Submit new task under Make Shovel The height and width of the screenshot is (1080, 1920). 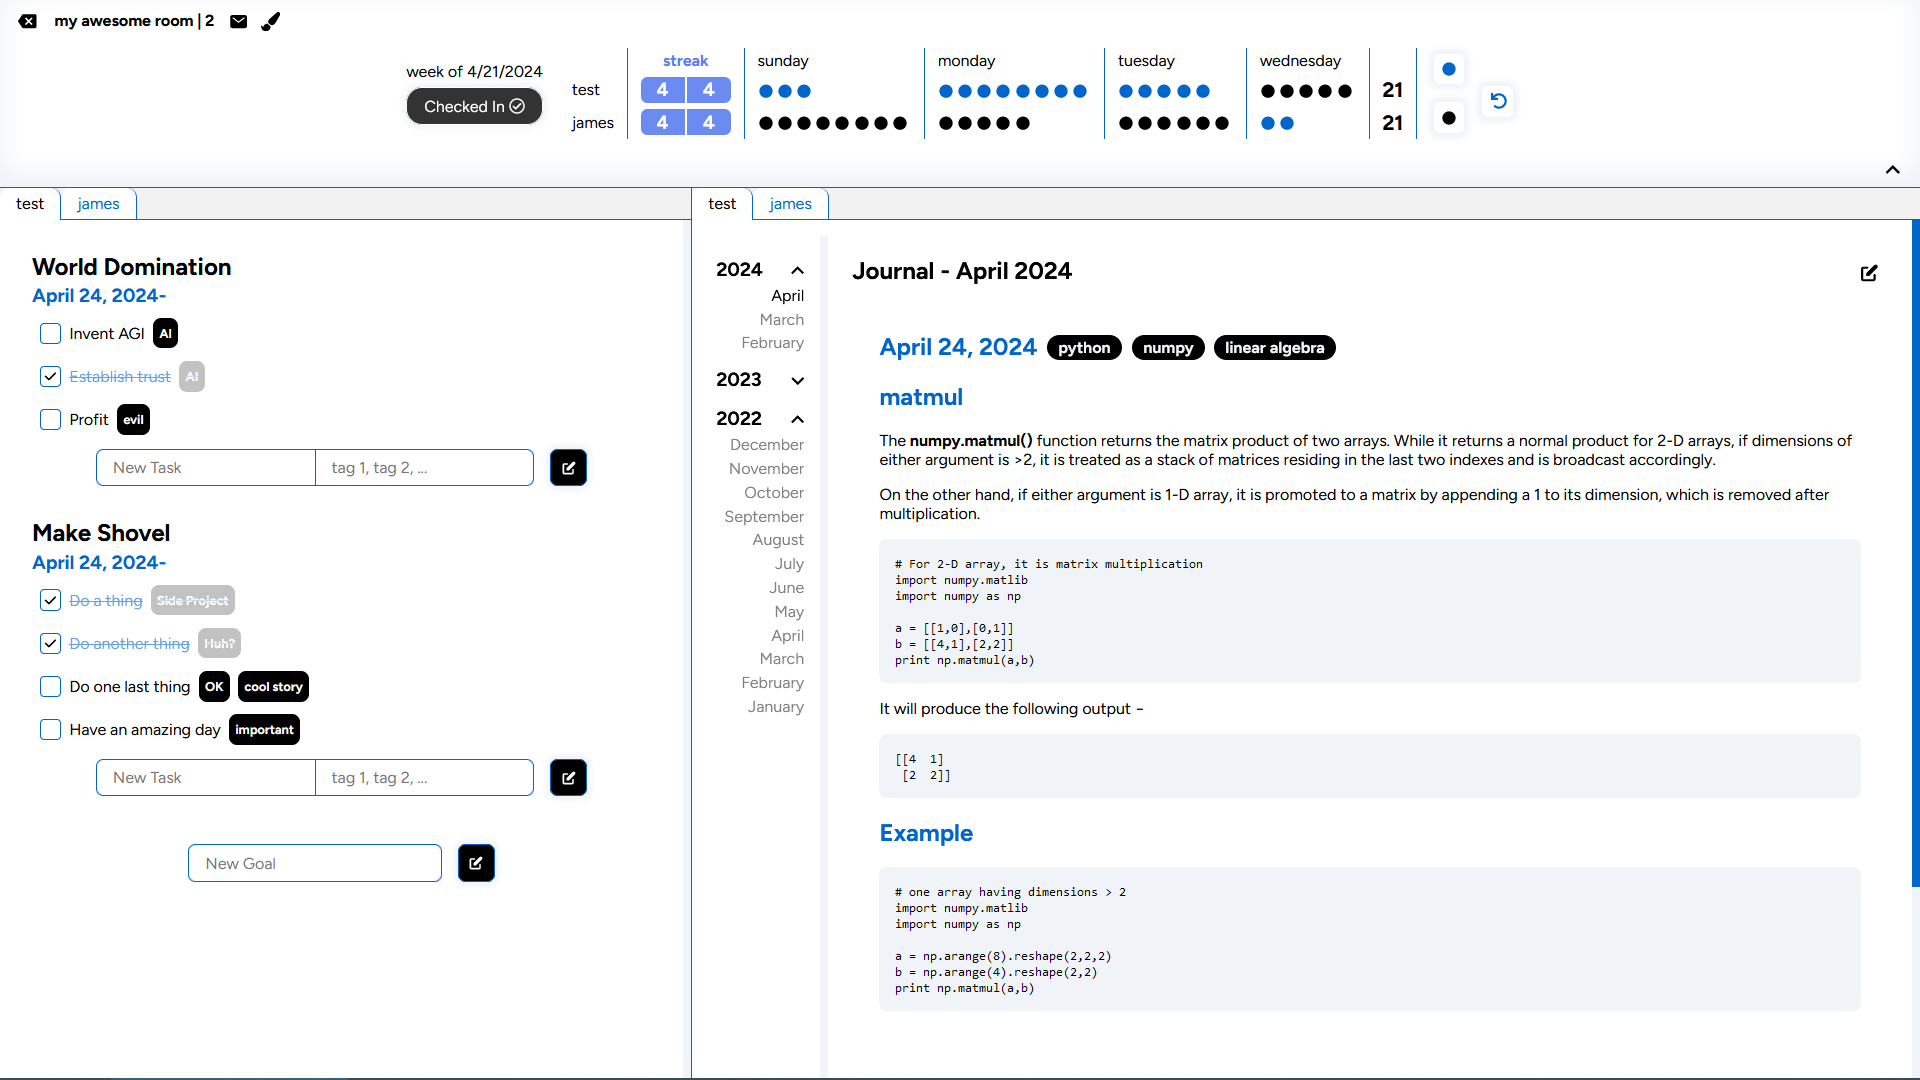pyautogui.click(x=568, y=778)
